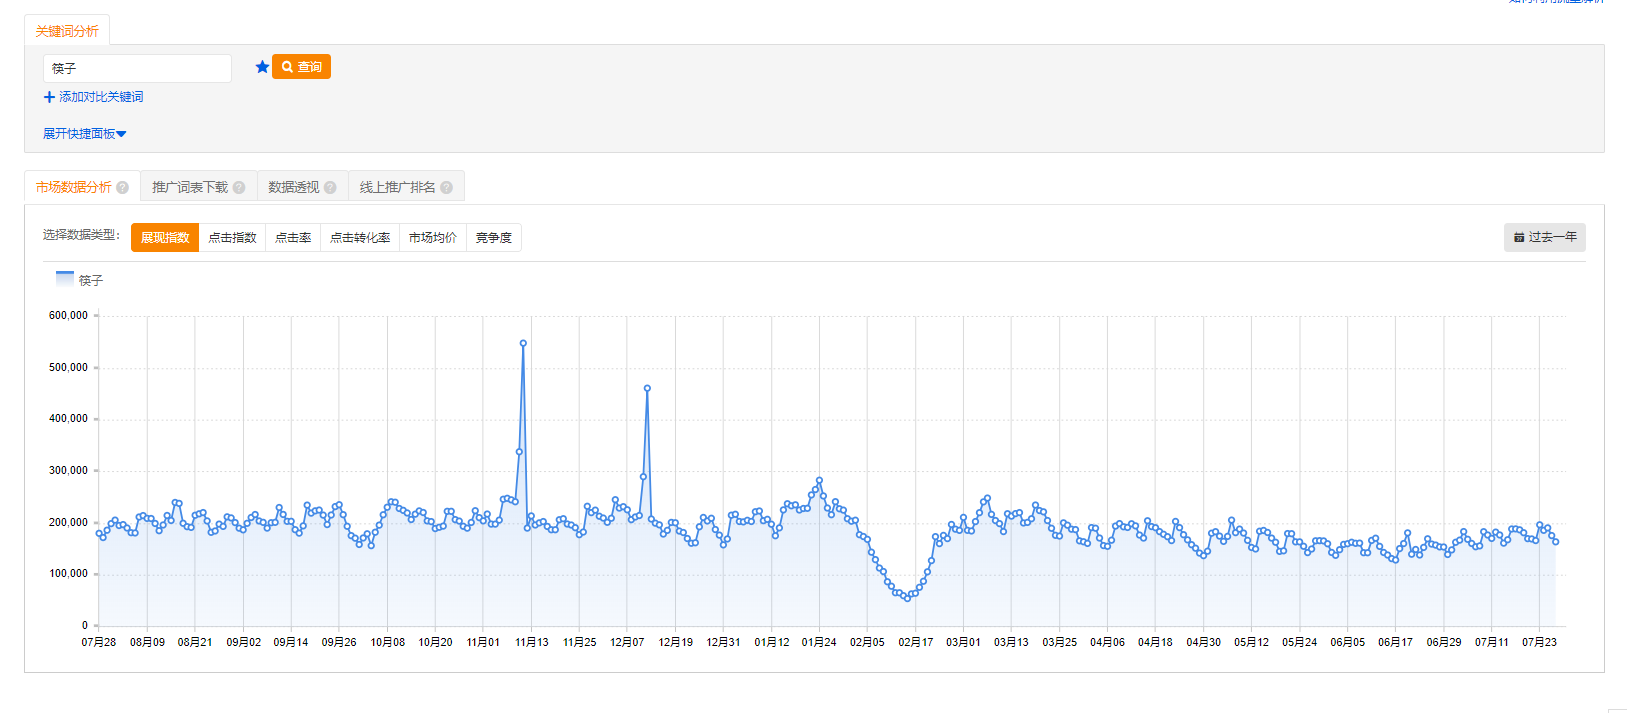
Task: Select the 点击指数 data type
Action: point(232,238)
